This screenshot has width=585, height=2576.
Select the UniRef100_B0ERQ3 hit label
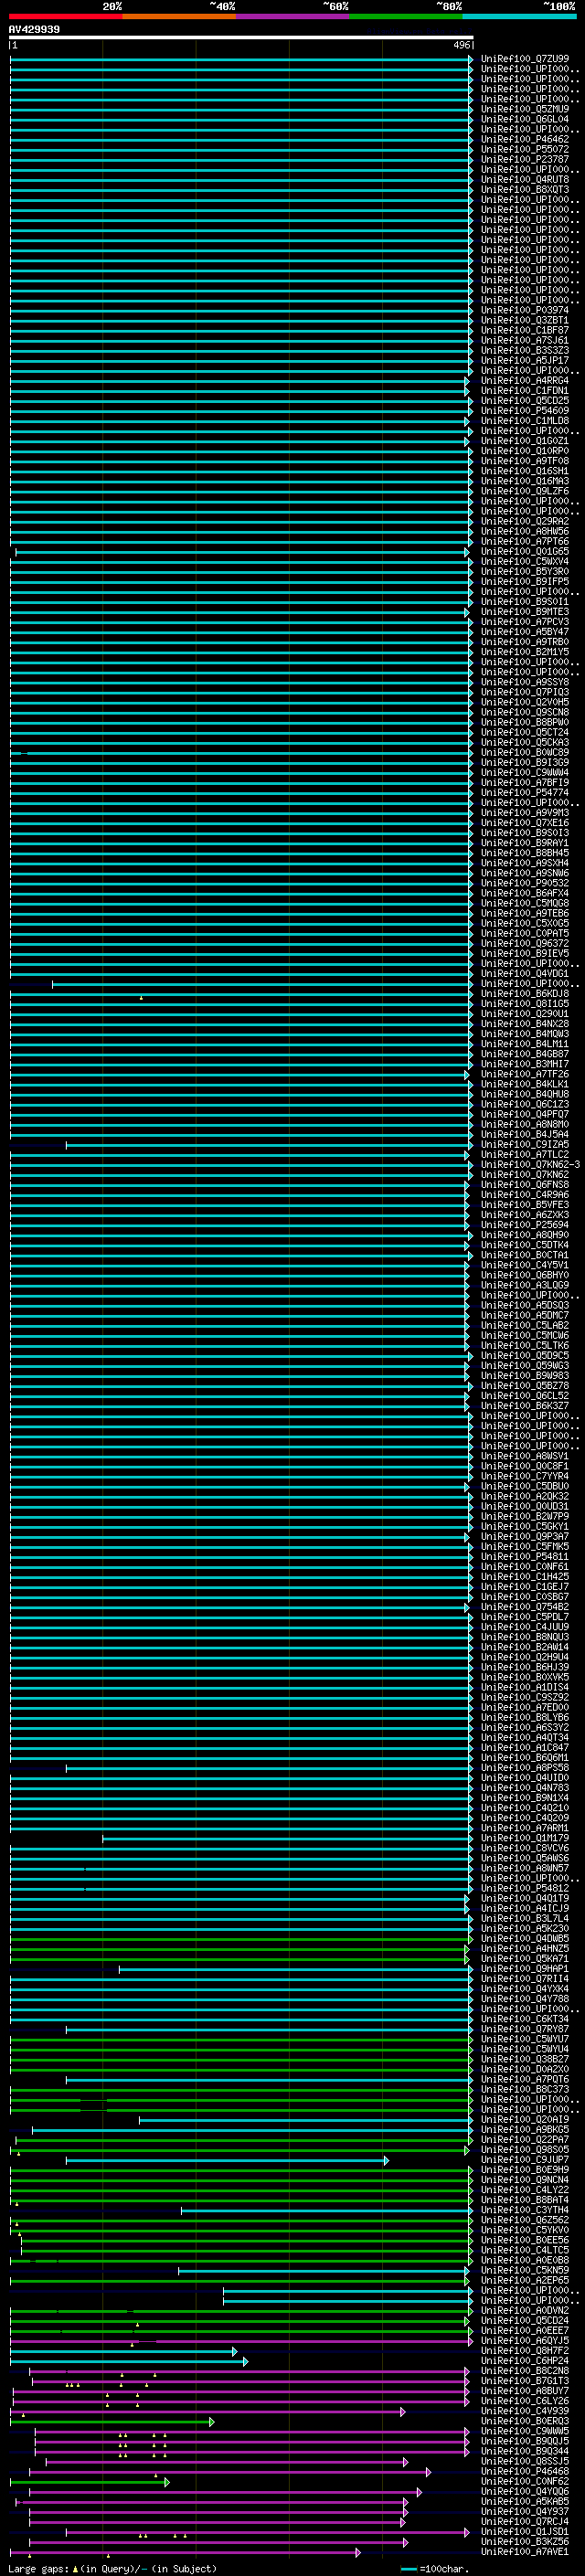click(x=525, y=2422)
